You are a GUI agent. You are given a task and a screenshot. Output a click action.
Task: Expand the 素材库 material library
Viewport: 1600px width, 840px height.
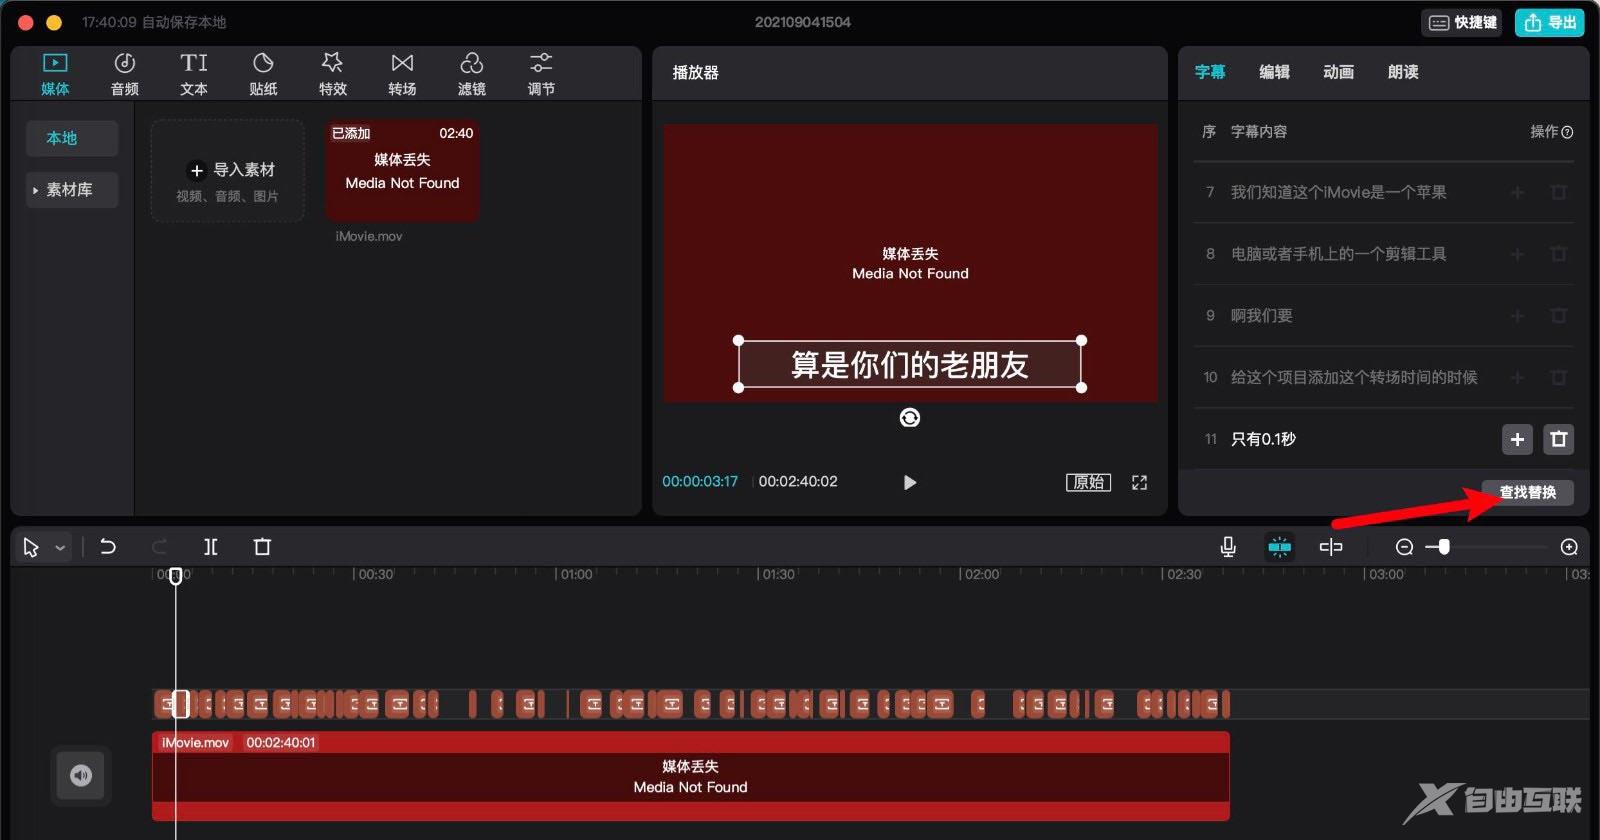(72, 190)
